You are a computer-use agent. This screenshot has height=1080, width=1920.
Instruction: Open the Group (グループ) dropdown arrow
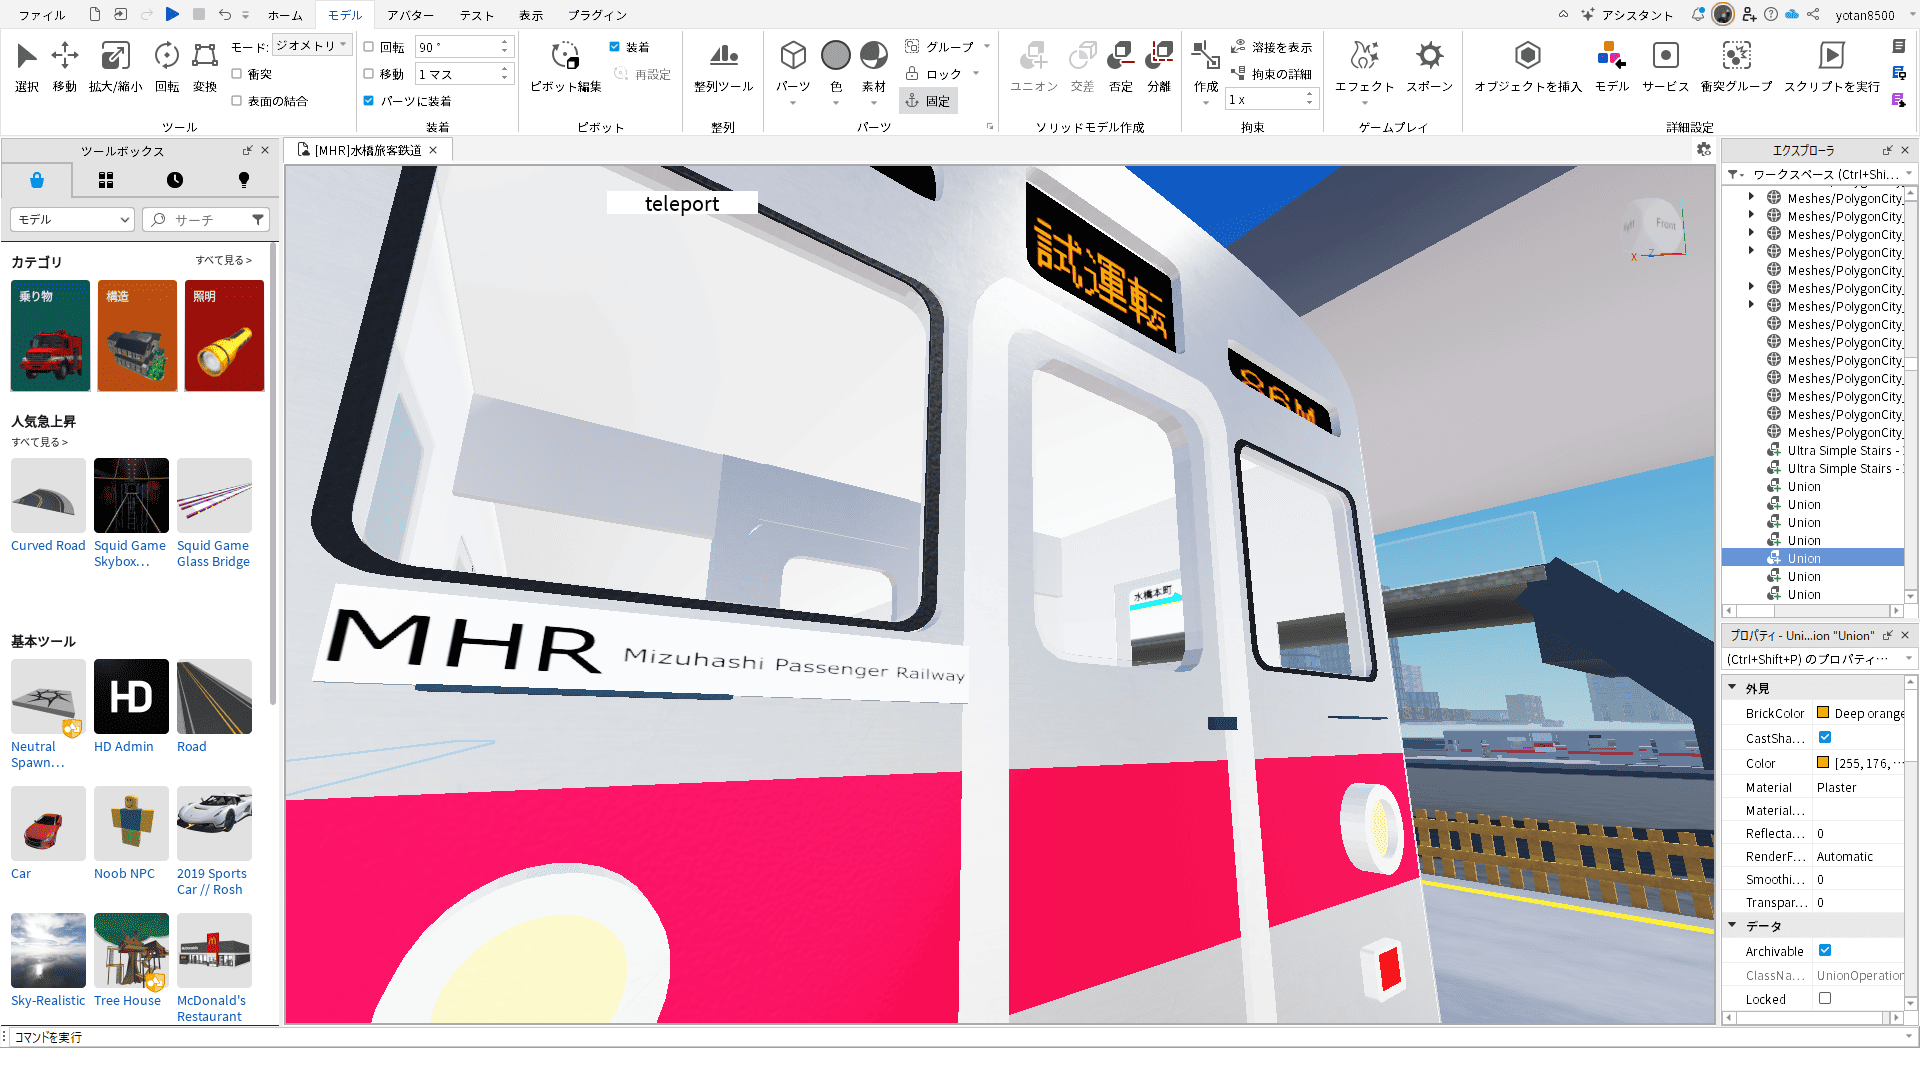pos(987,47)
